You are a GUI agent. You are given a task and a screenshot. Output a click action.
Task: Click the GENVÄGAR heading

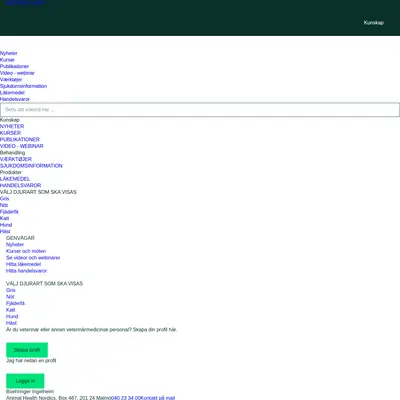[x=20, y=238]
